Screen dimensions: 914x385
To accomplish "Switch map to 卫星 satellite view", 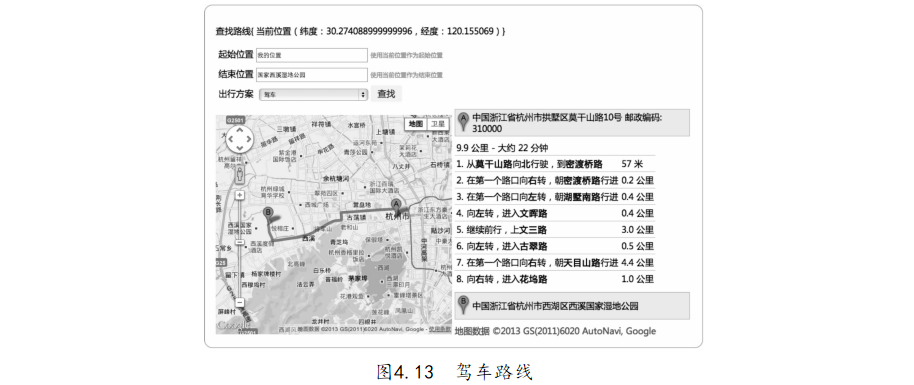I will pos(438,124).
